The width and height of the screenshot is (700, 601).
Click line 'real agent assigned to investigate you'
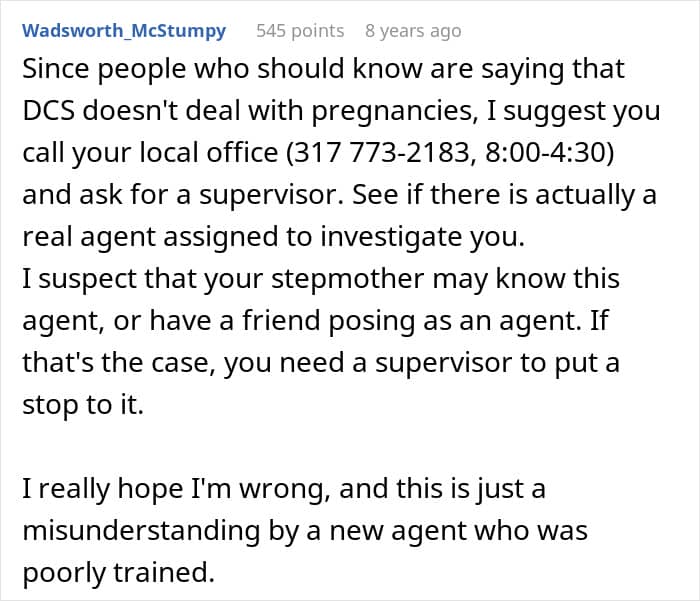(273, 236)
